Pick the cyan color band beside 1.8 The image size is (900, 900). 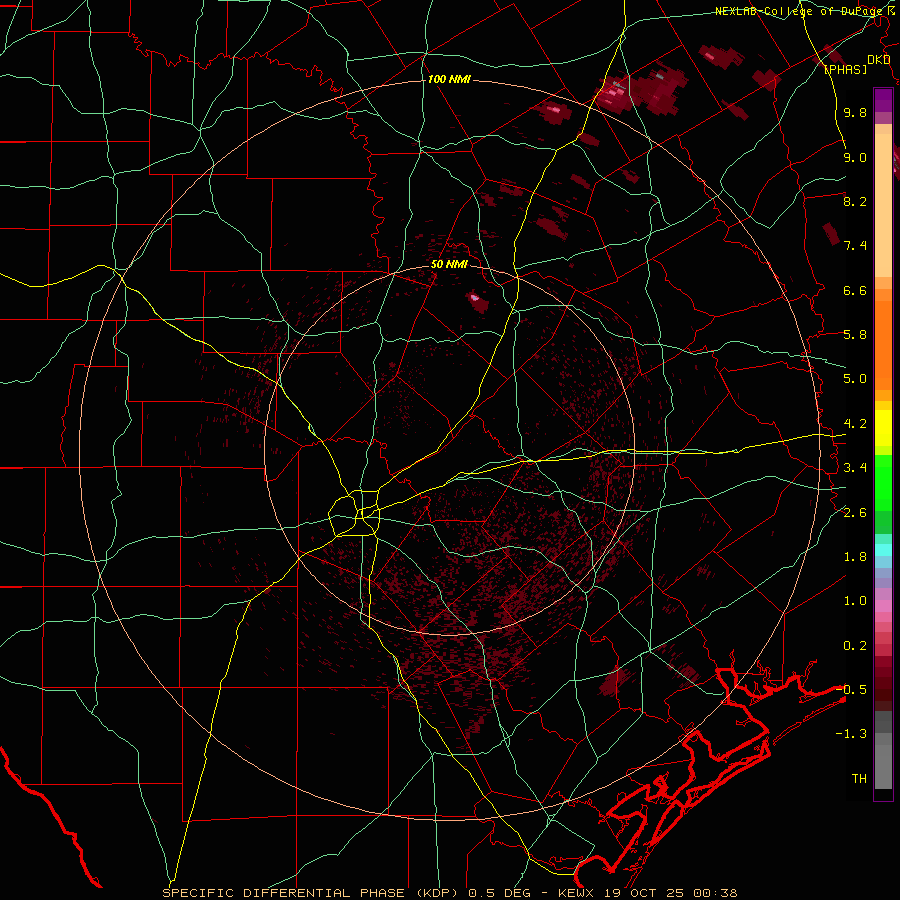[883, 550]
